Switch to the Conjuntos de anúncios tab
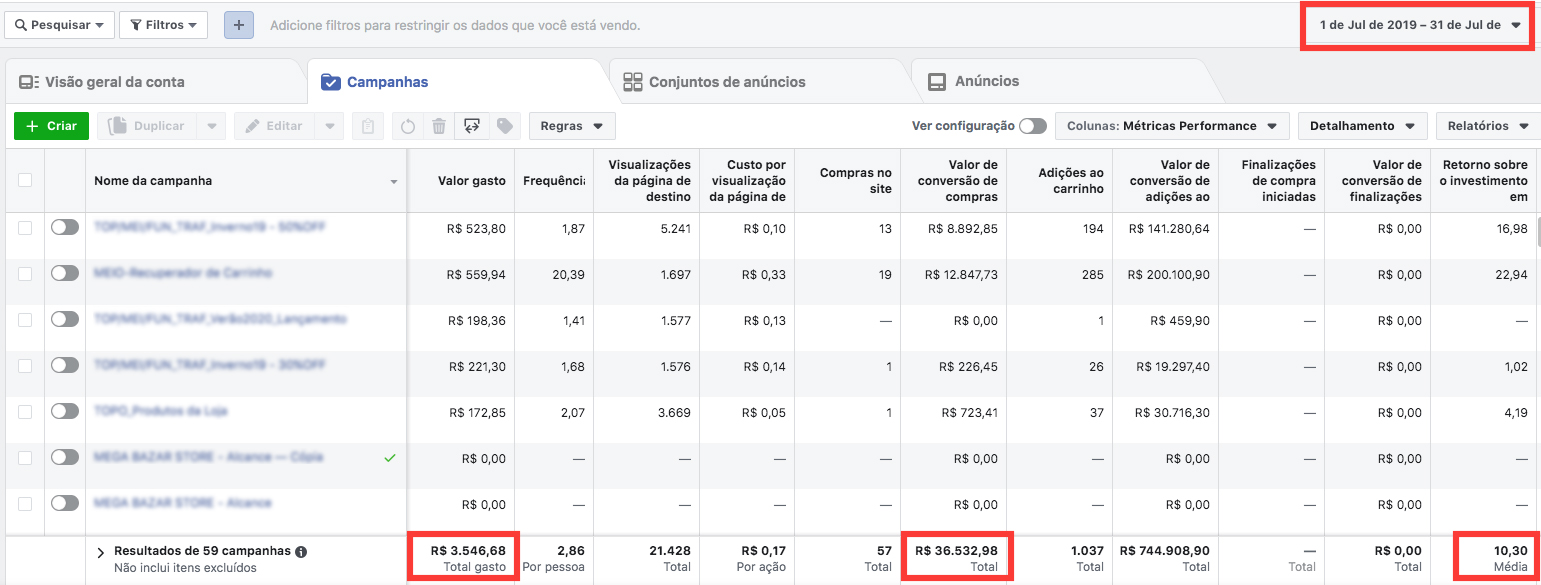The image size is (1541, 585). click(x=726, y=82)
